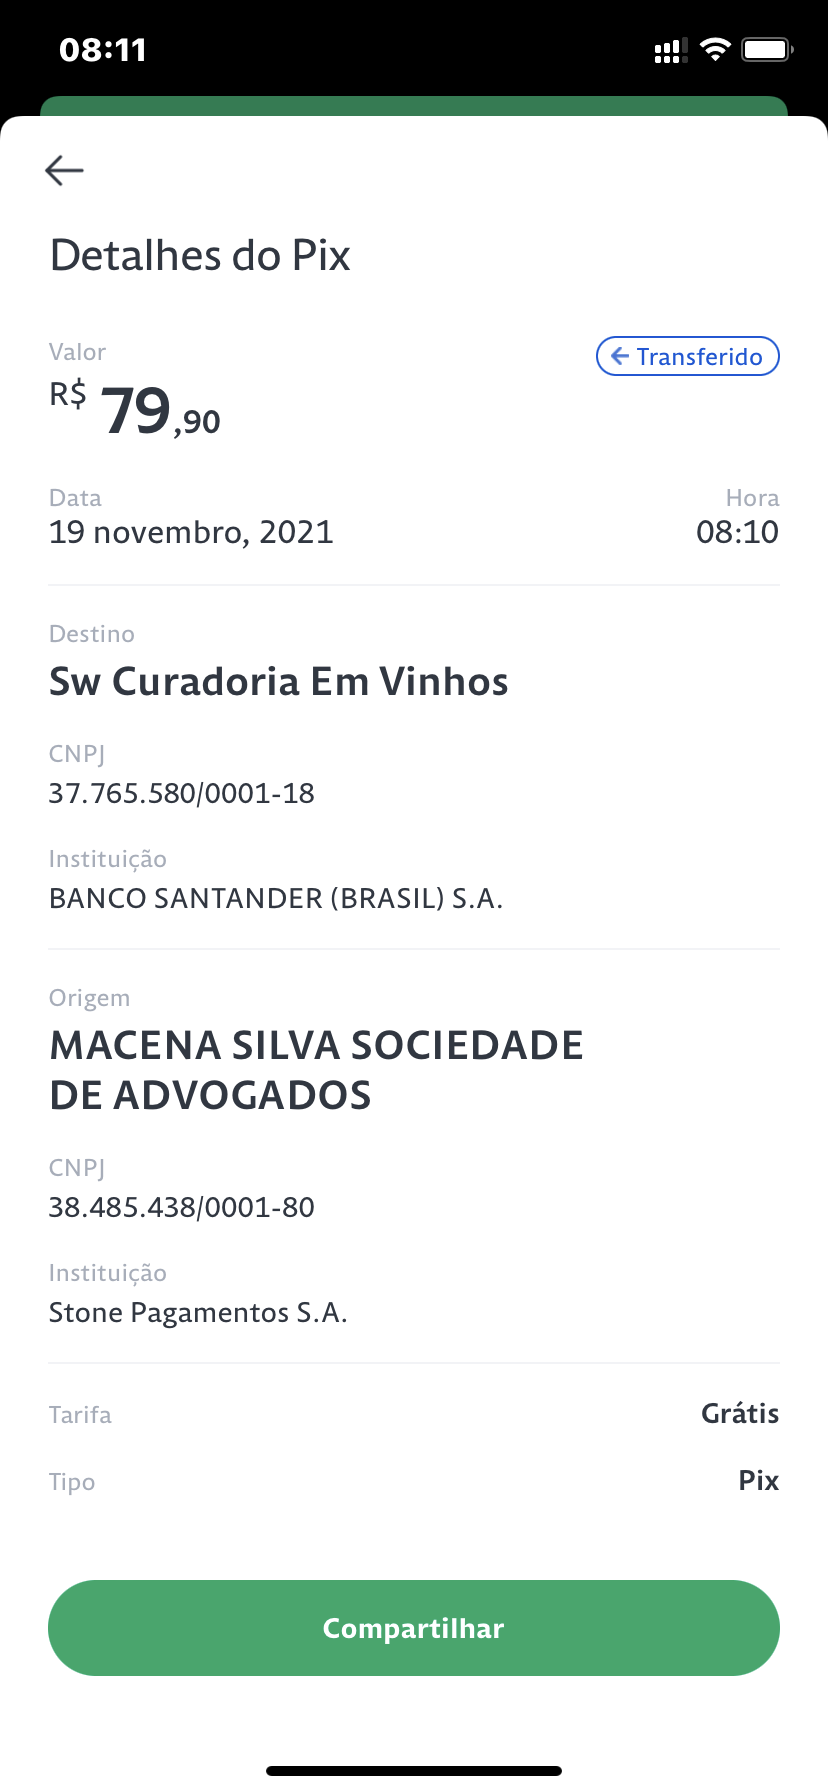The image size is (828, 1792).
Task: Tap the cellular signal bars icon
Action: coord(669,51)
